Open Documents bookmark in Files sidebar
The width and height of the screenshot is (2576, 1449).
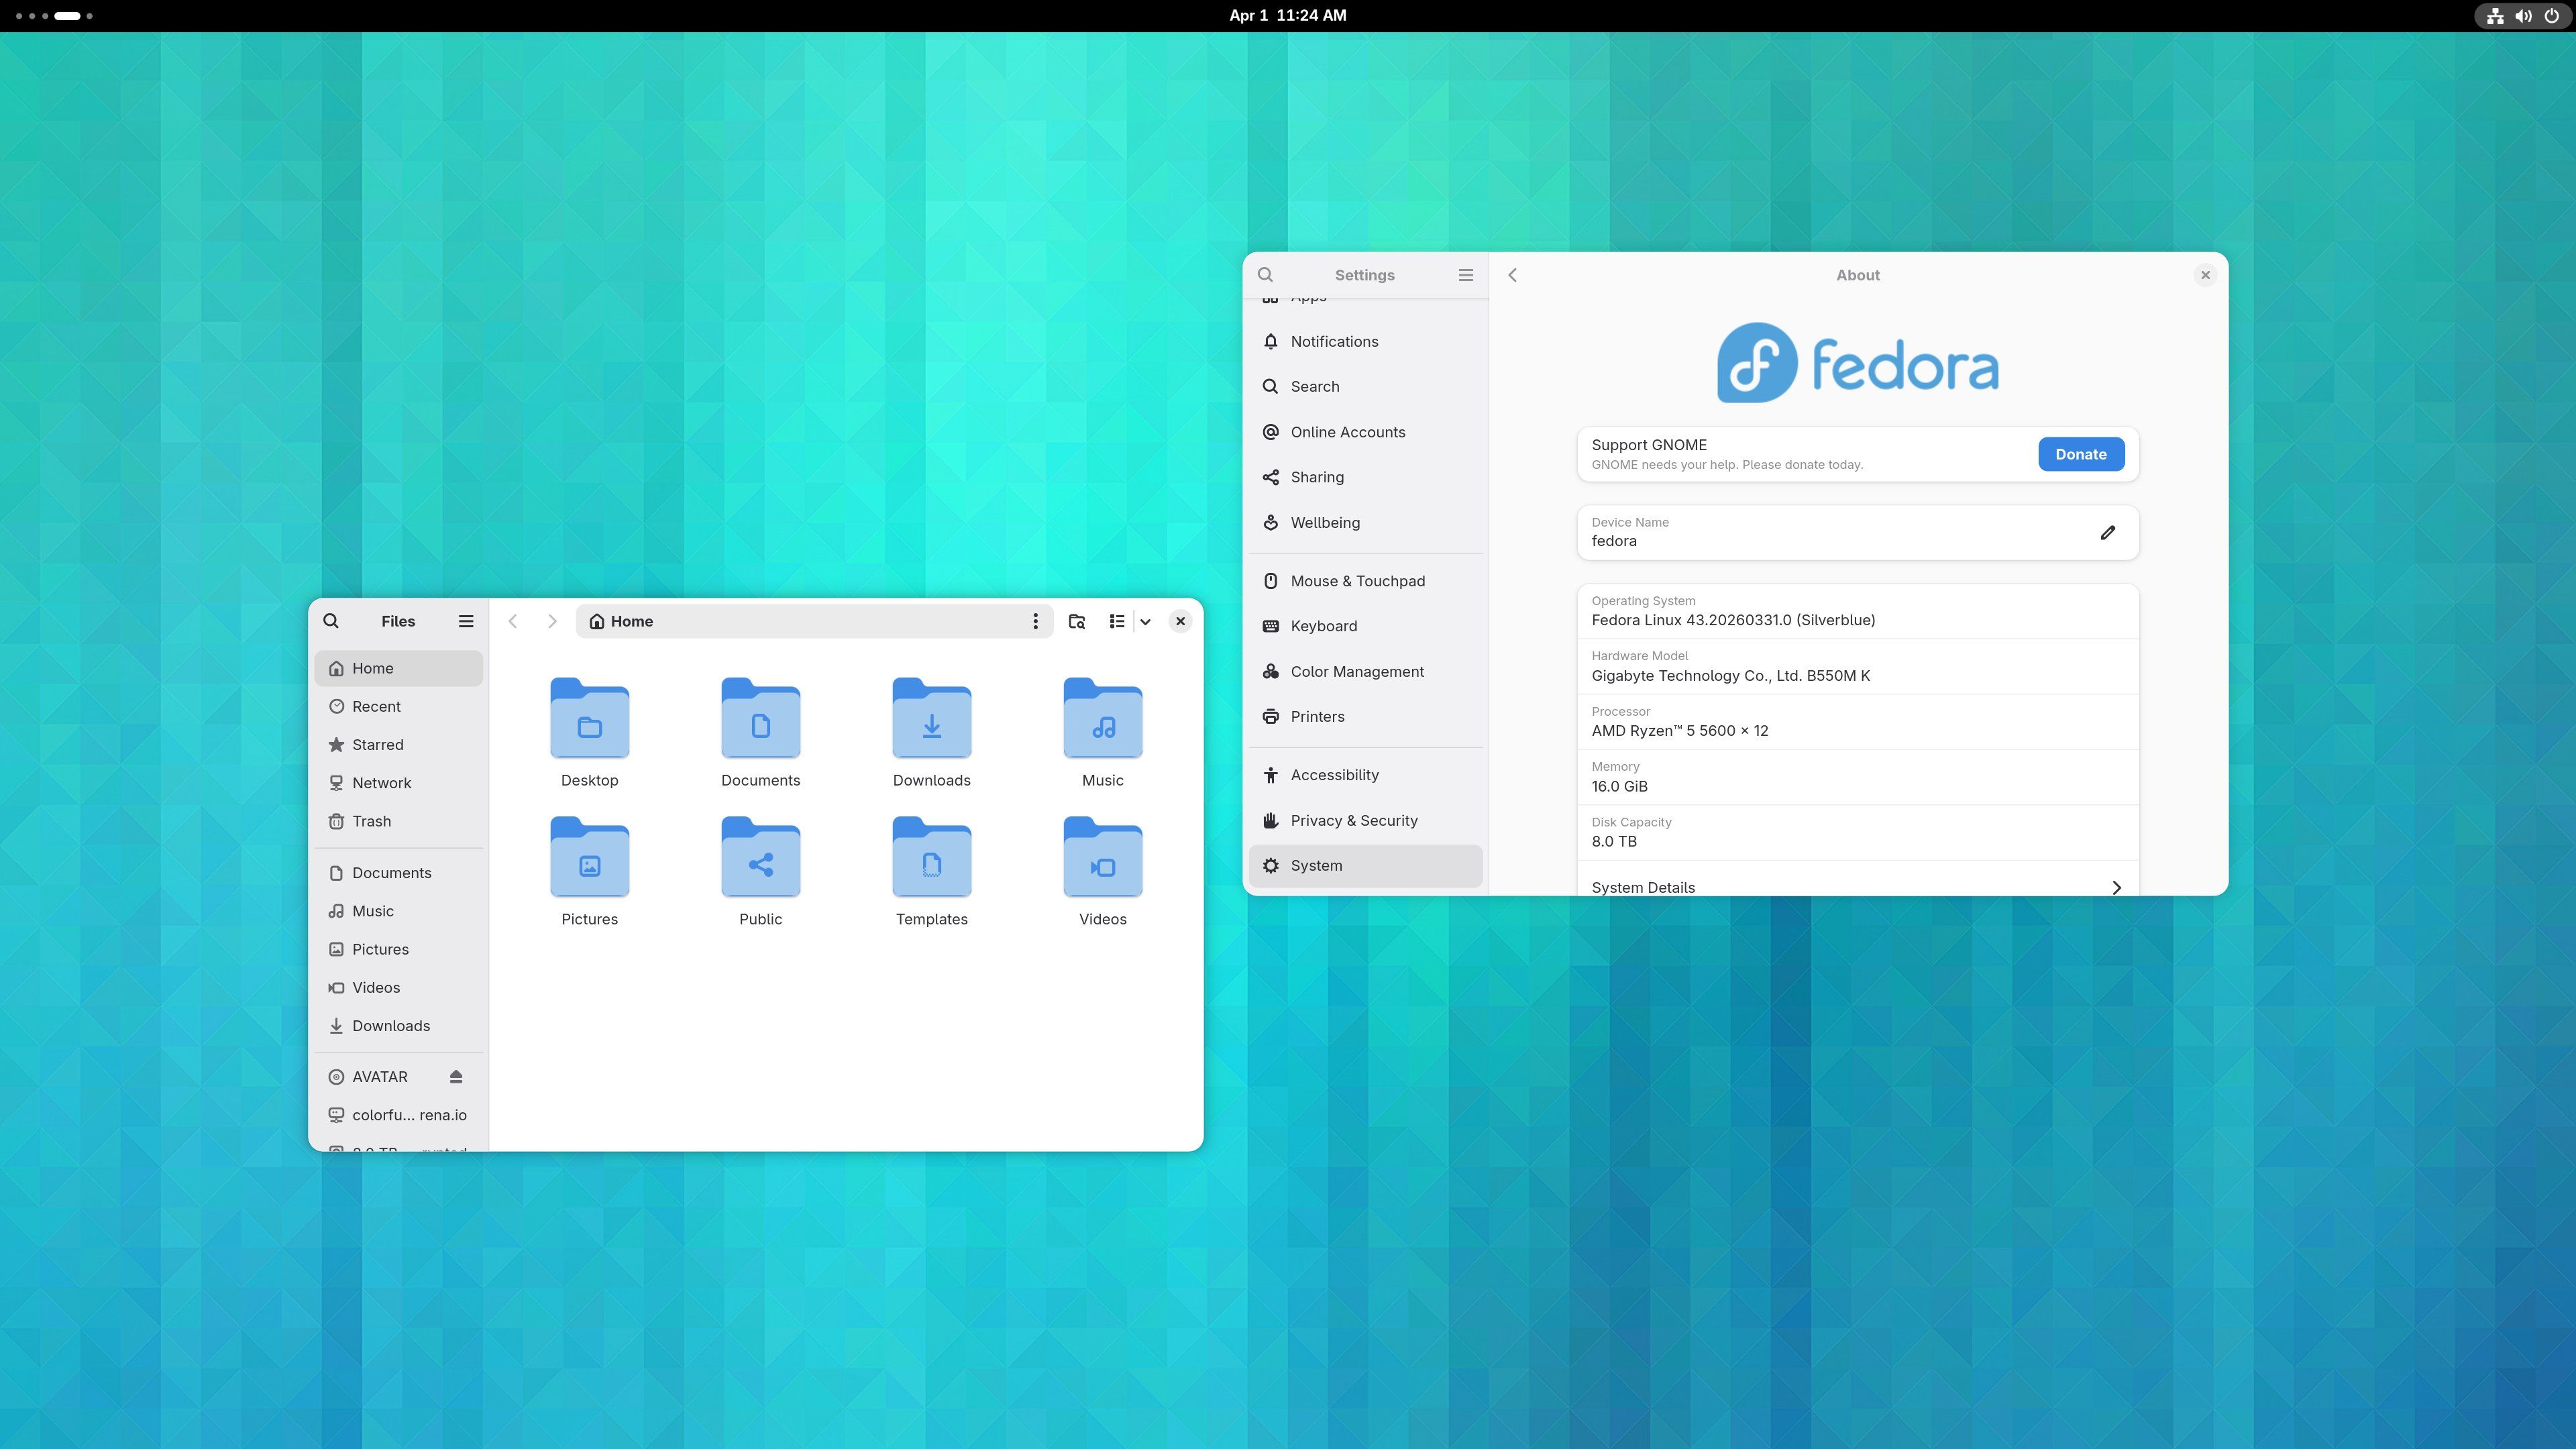(398, 873)
